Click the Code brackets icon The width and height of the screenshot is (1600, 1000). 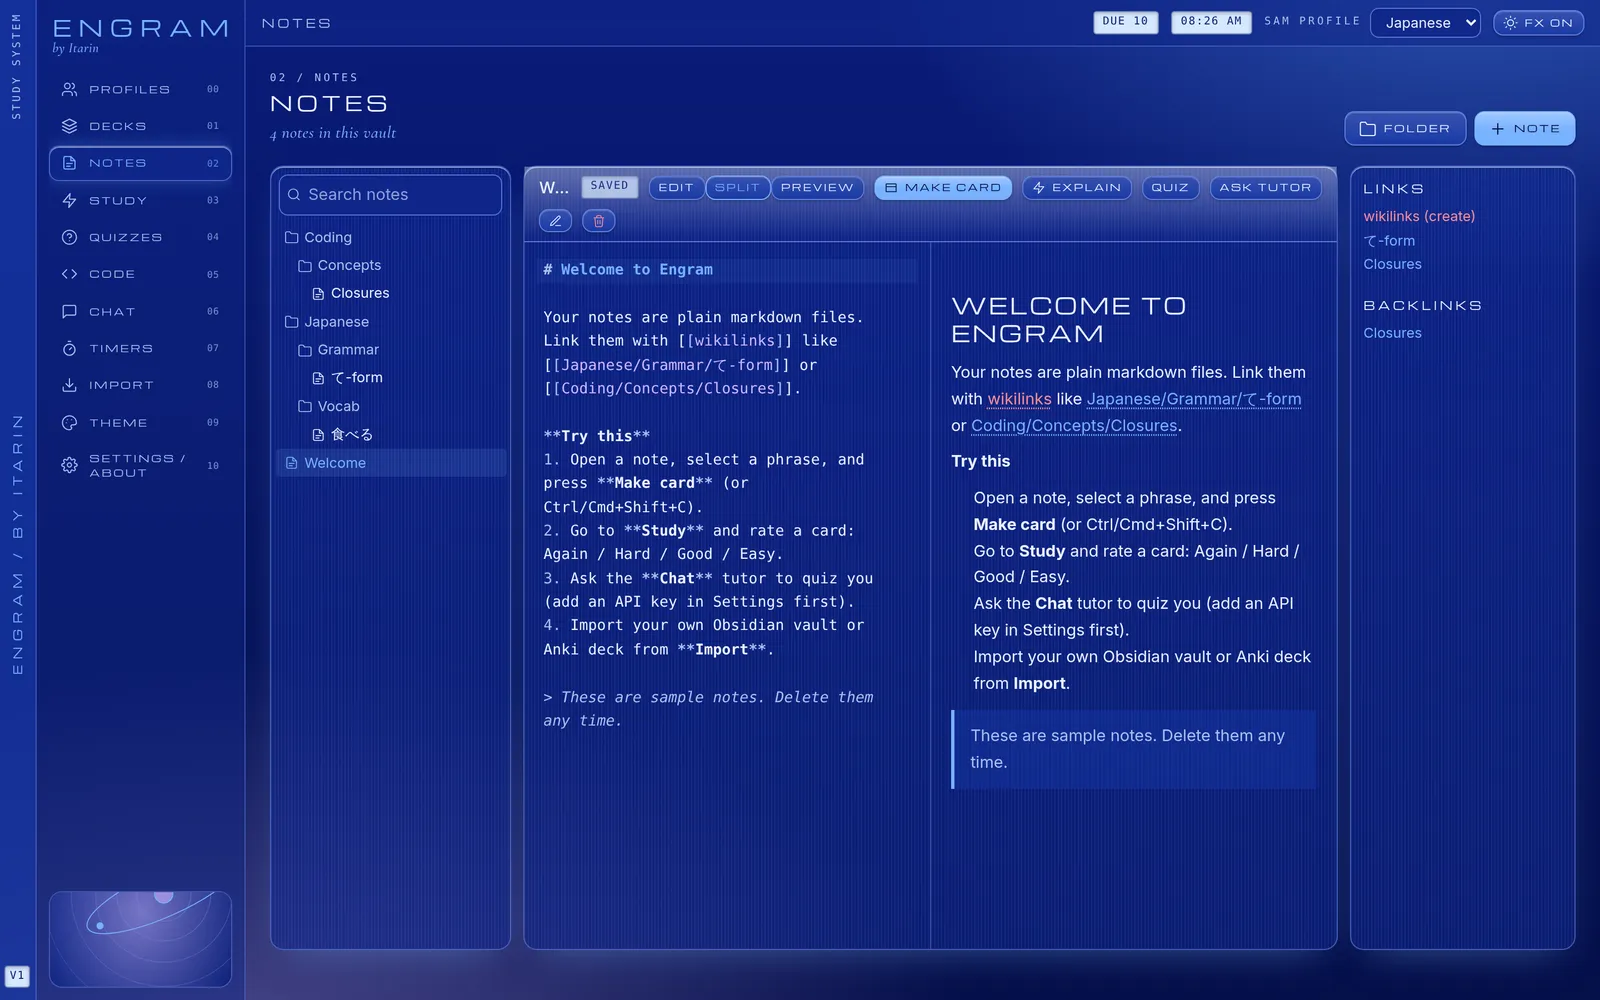[69, 274]
